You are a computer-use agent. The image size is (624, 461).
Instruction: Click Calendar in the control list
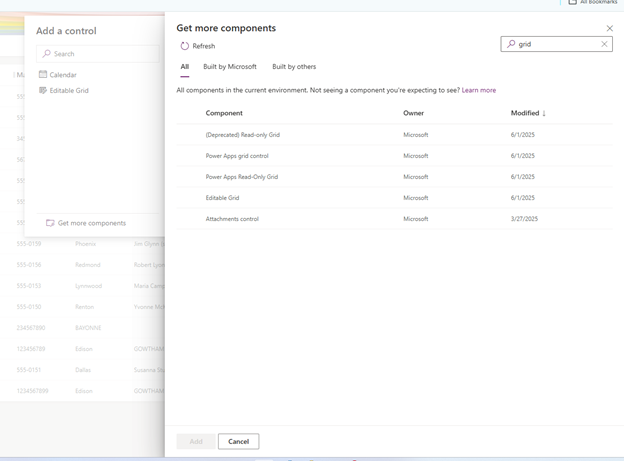tap(63, 75)
